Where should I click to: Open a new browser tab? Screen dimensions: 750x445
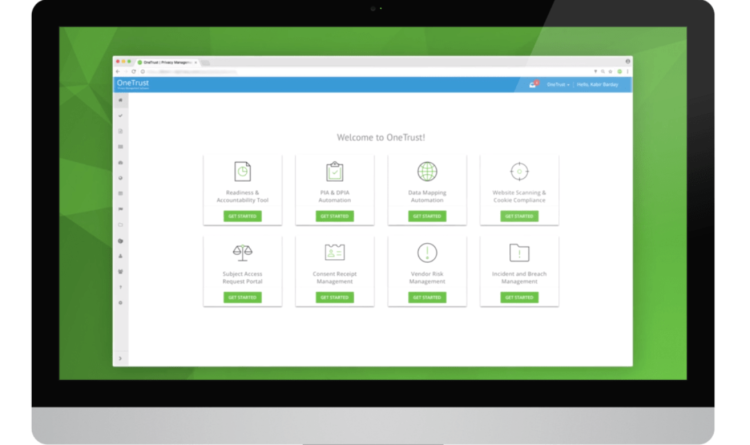click(x=206, y=63)
